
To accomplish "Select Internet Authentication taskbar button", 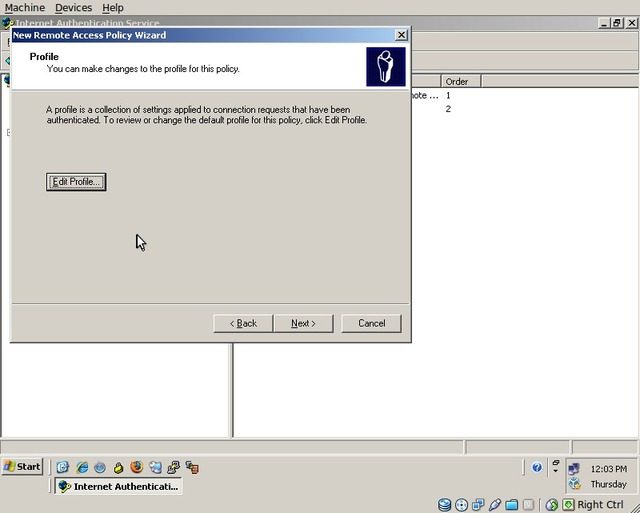I will tap(117, 486).
